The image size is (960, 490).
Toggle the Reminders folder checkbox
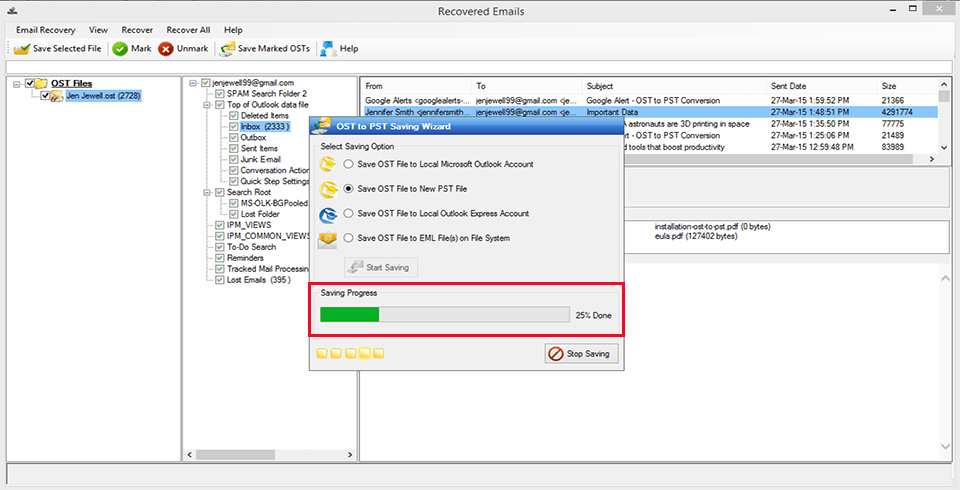tap(219, 258)
